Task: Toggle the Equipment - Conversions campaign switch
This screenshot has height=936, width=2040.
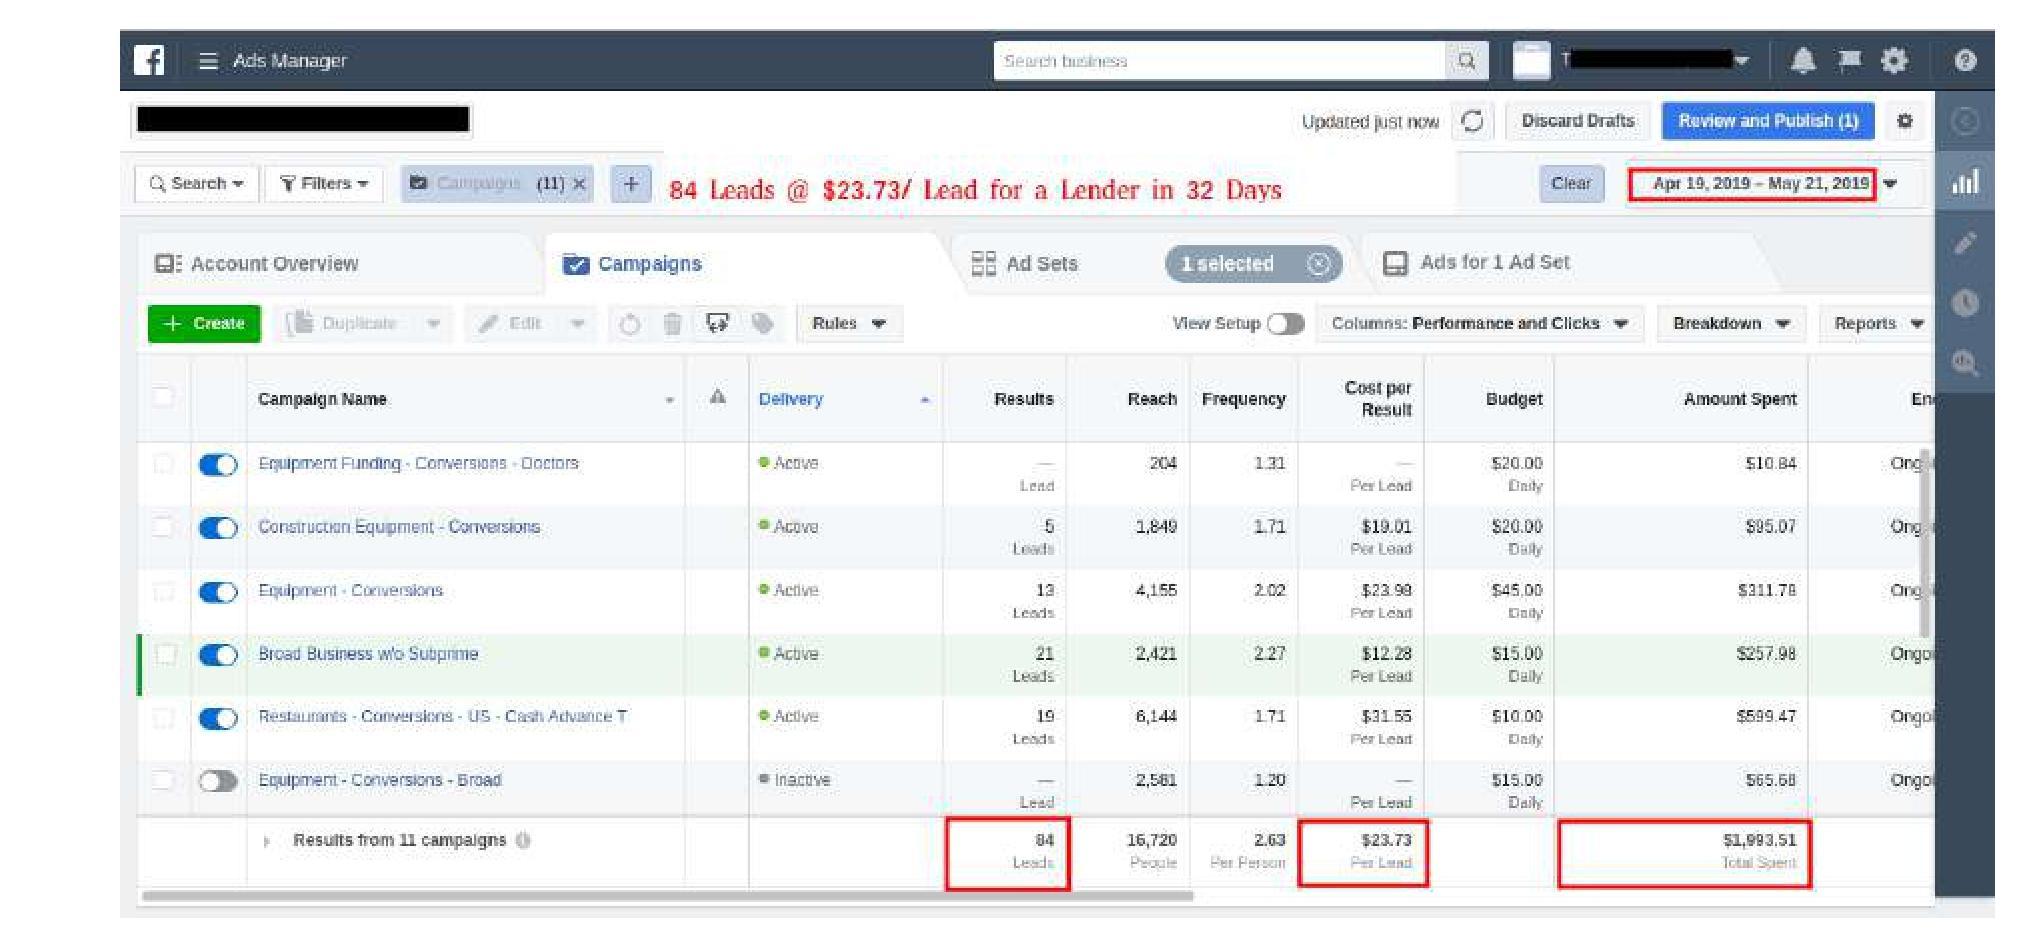Action: (218, 592)
